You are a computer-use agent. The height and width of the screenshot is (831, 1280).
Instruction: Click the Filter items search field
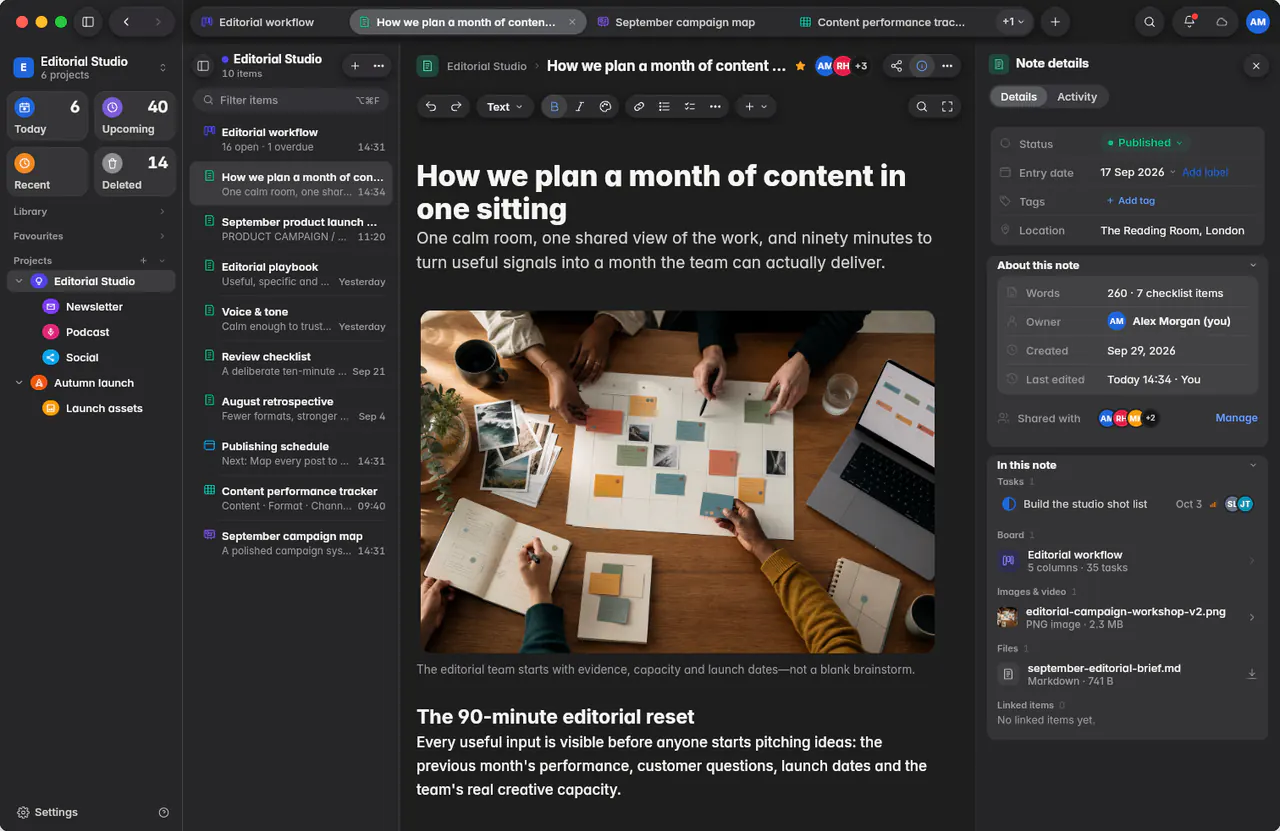[290, 100]
